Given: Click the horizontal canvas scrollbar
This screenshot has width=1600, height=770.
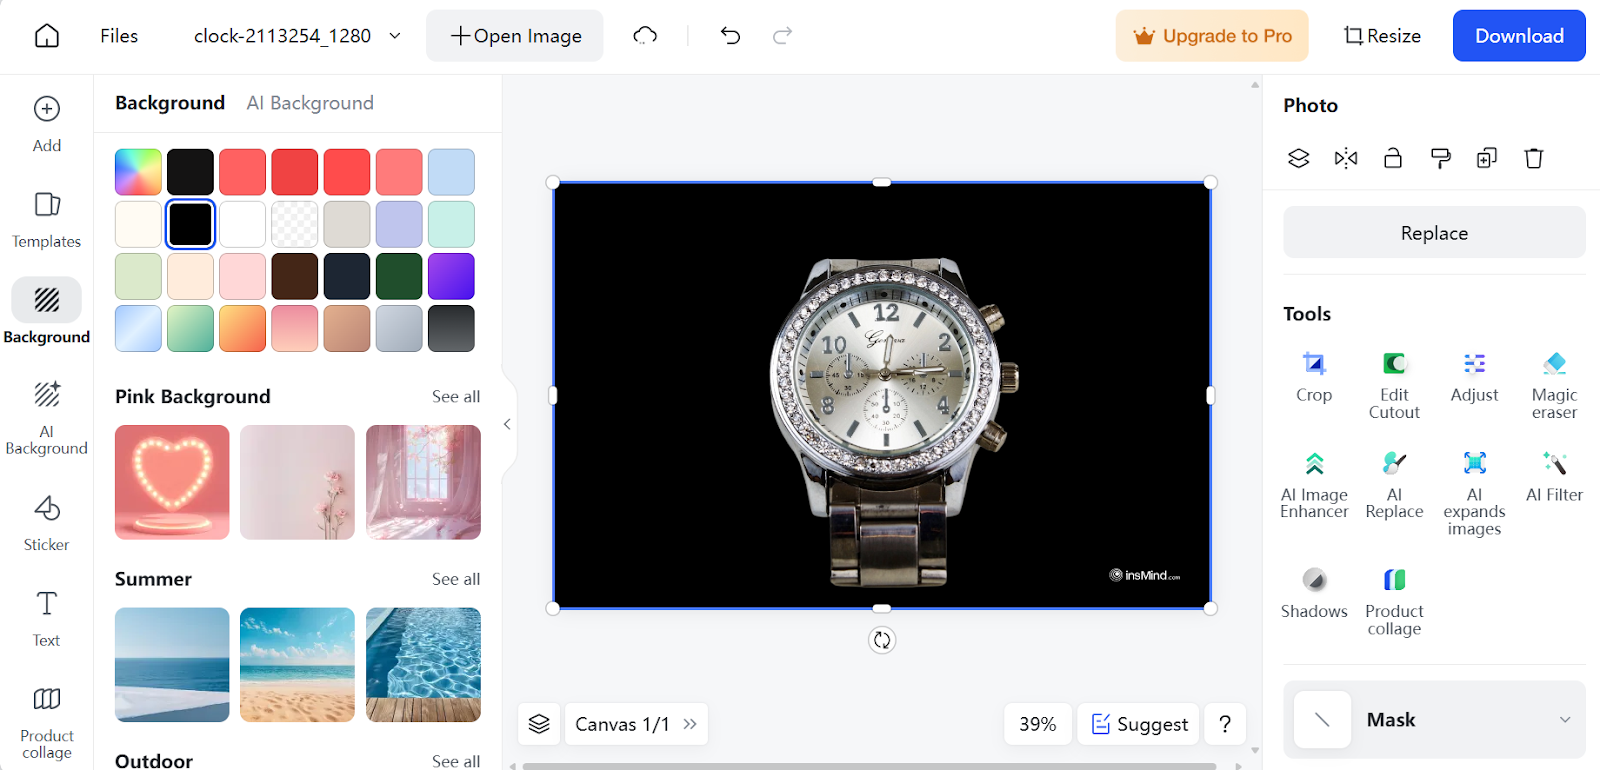Looking at the screenshot, I should [x=869, y=766].
